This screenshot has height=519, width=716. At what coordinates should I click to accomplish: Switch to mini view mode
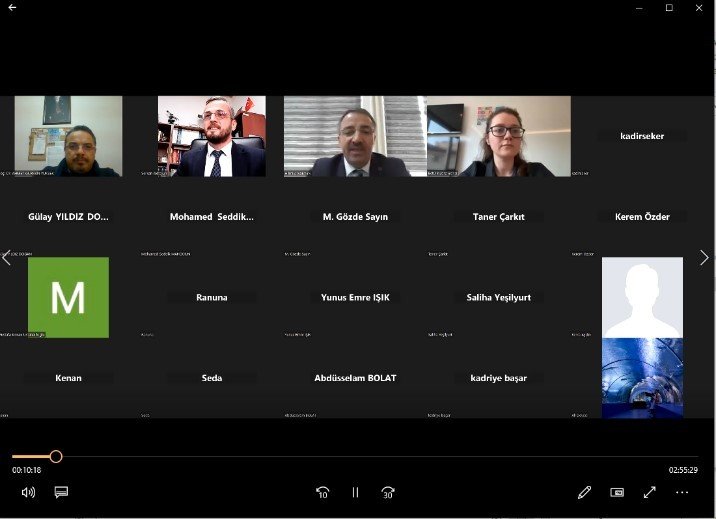(617, 492)
